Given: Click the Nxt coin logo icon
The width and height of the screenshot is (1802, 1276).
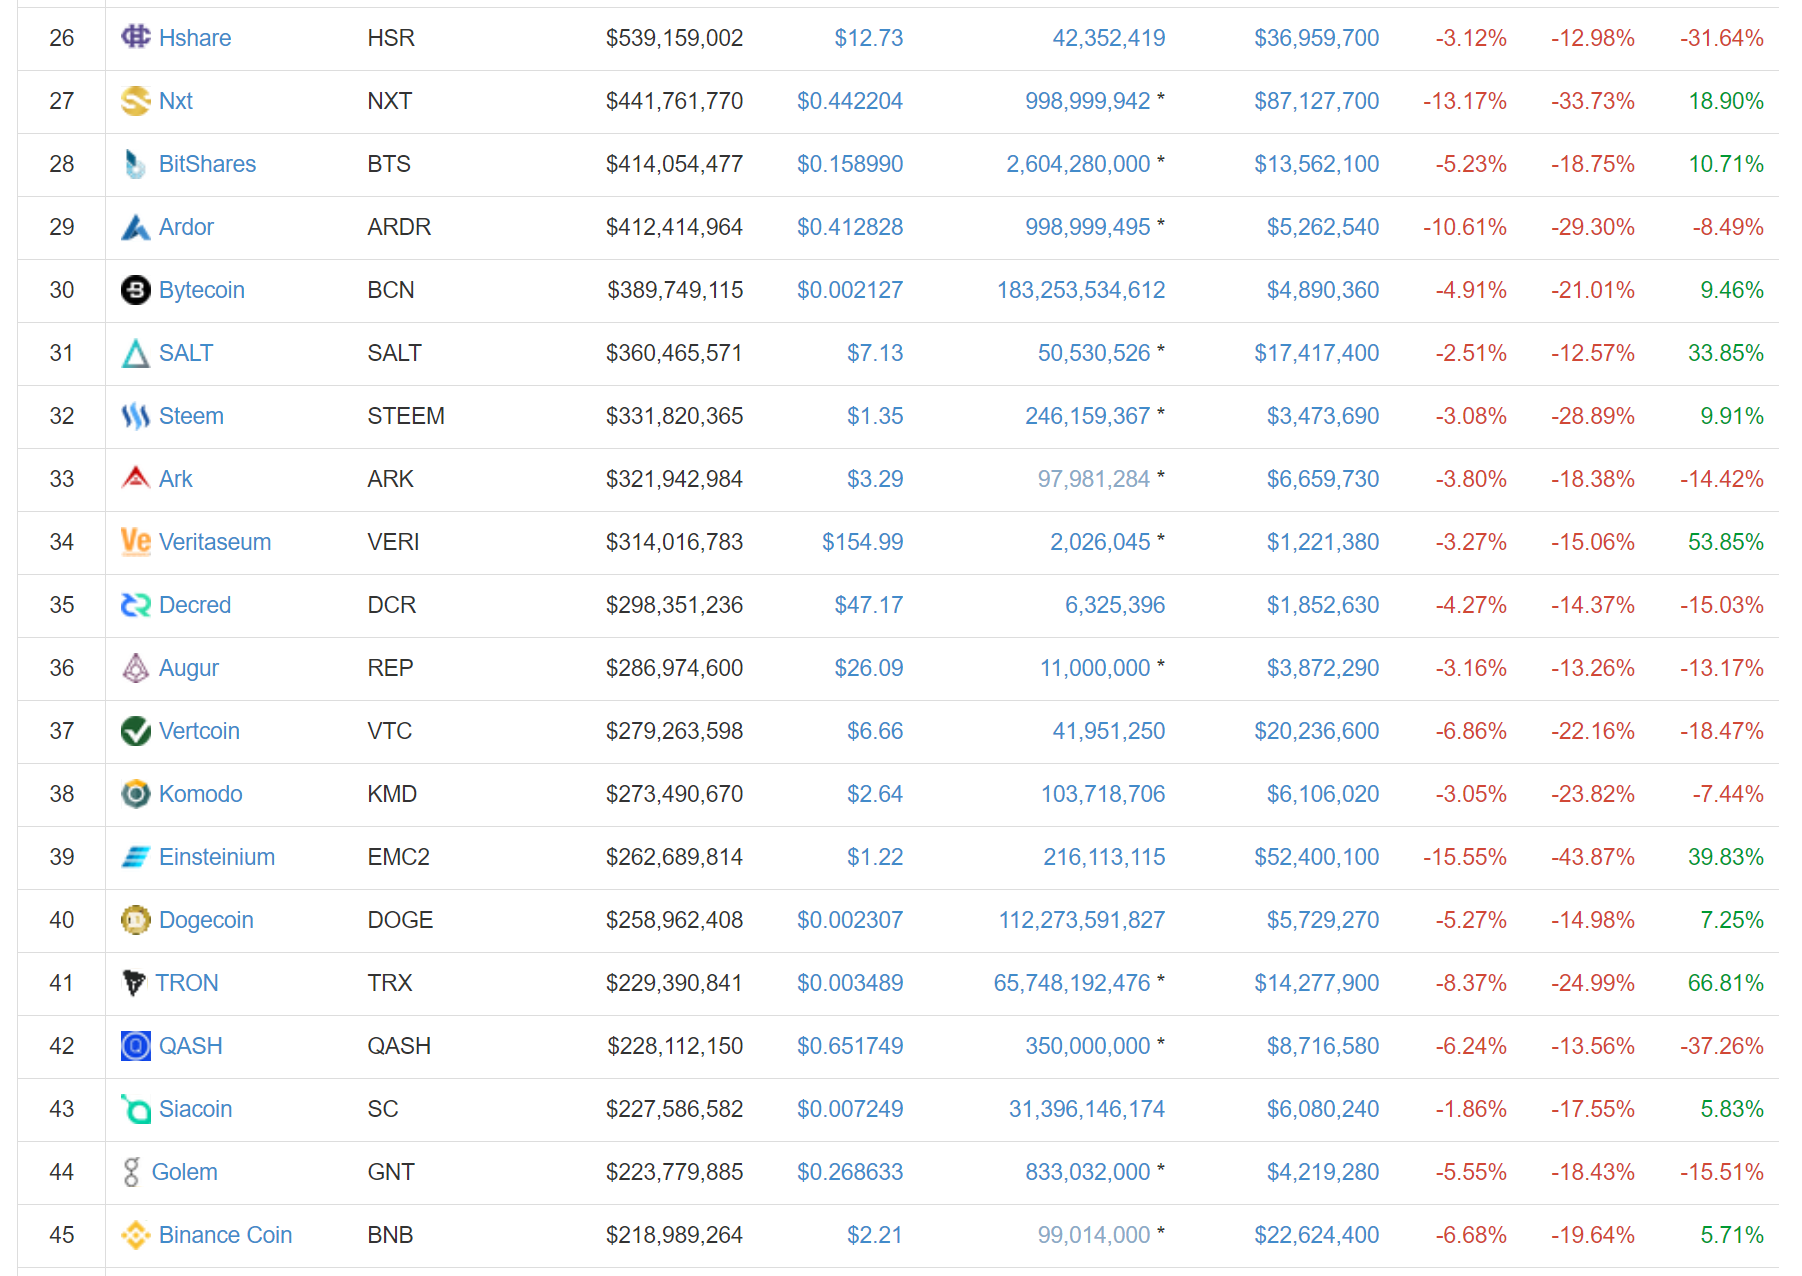Looking at the screenshot, I should [x=135, y=101].
